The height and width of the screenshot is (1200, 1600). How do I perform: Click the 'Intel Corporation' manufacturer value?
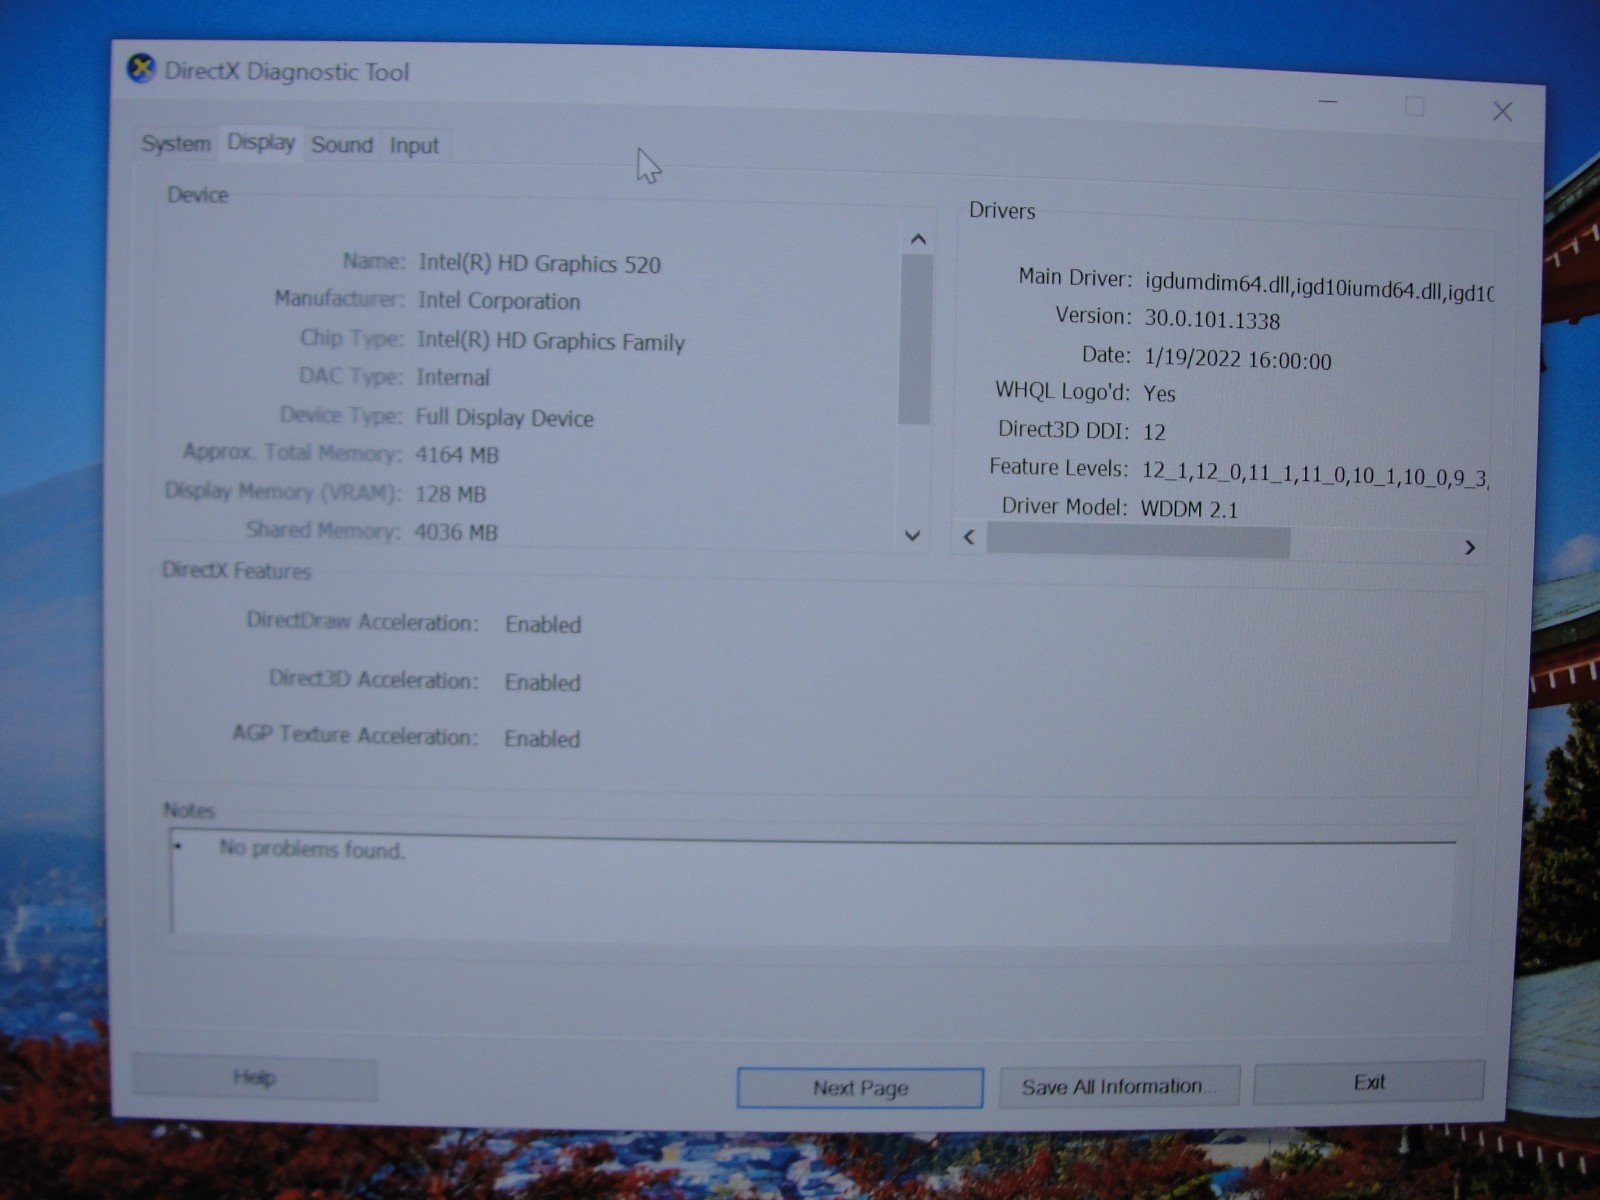(x=499, y=301)
